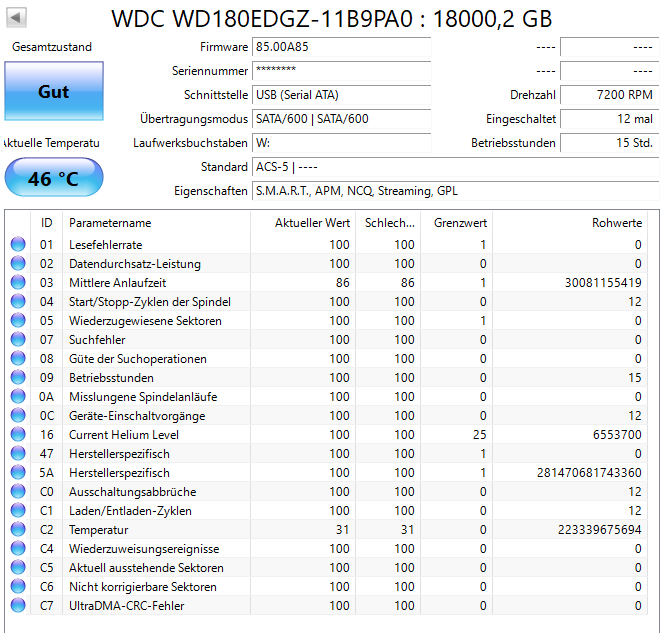Select the UltraDMA-CRC-Fehler parameter name
Screen dimensions: 664x633
(x=127, y=606)
